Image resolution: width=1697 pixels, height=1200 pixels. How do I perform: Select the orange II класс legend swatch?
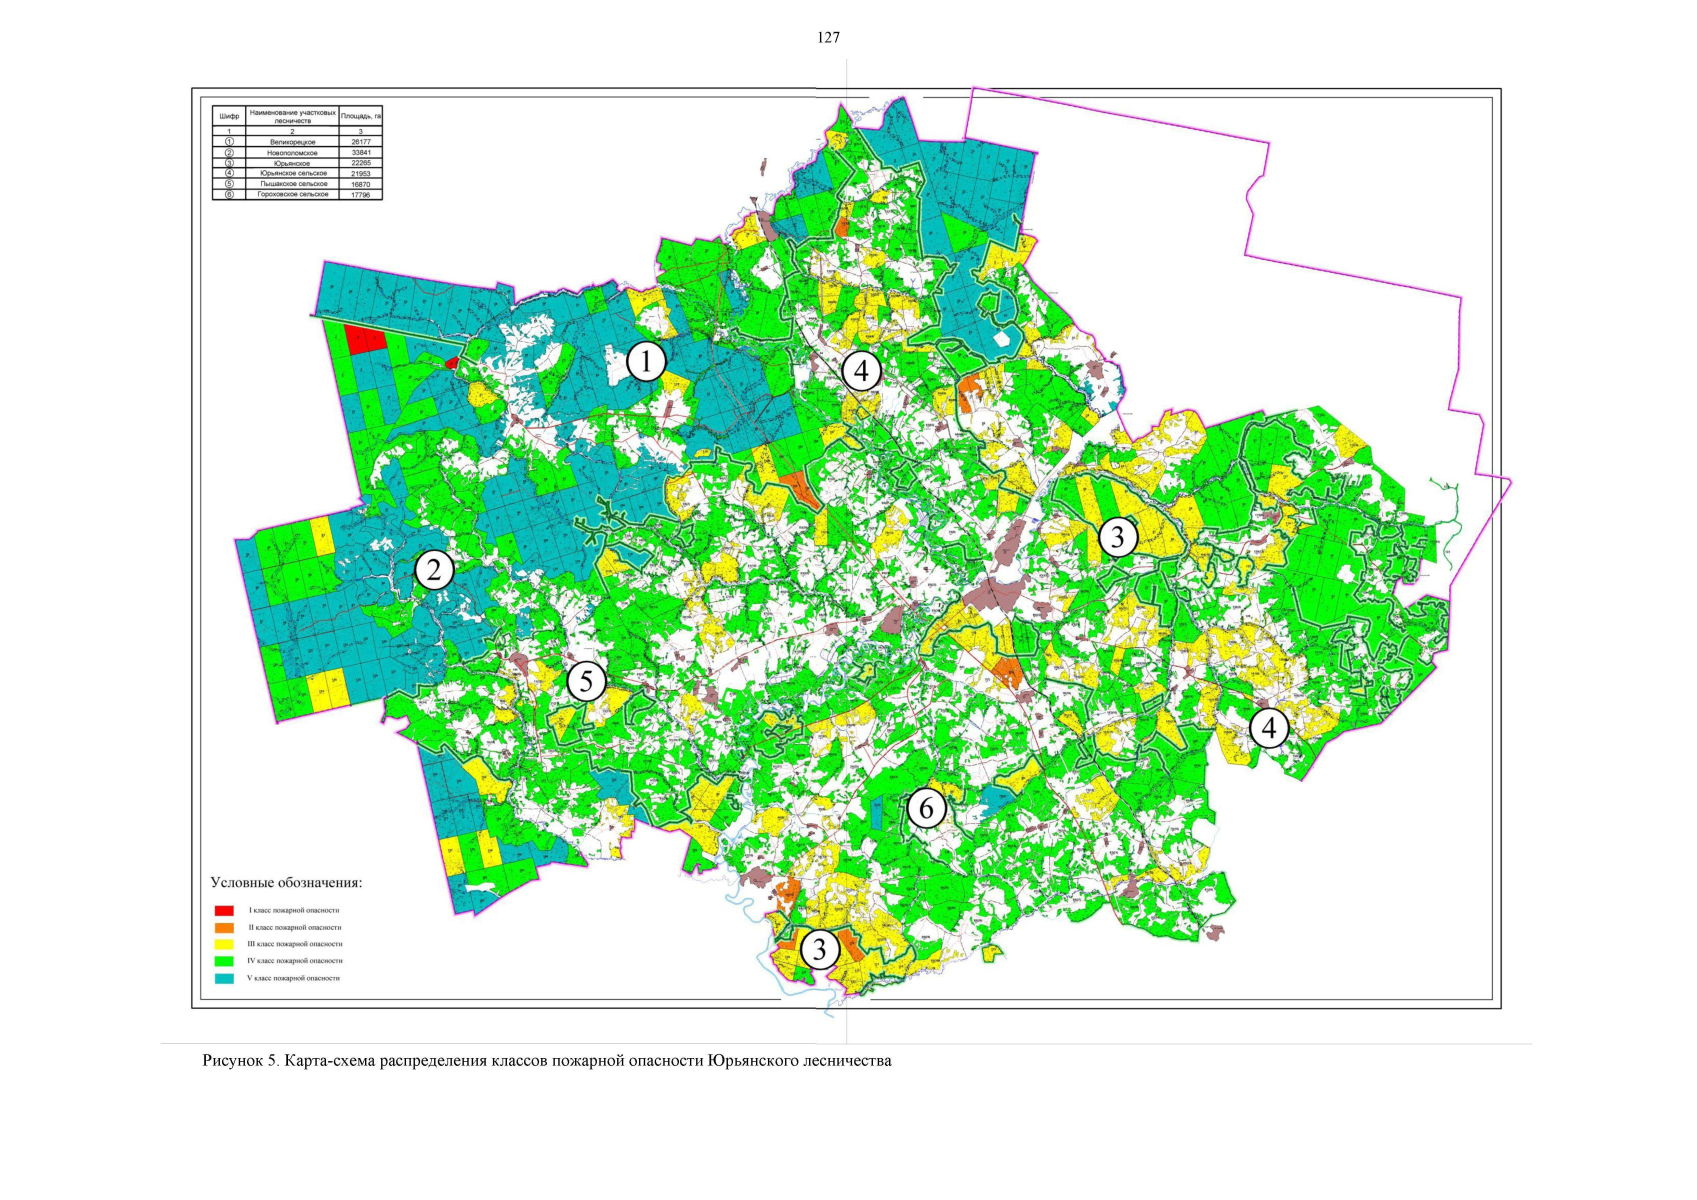[x=224, y=928]
